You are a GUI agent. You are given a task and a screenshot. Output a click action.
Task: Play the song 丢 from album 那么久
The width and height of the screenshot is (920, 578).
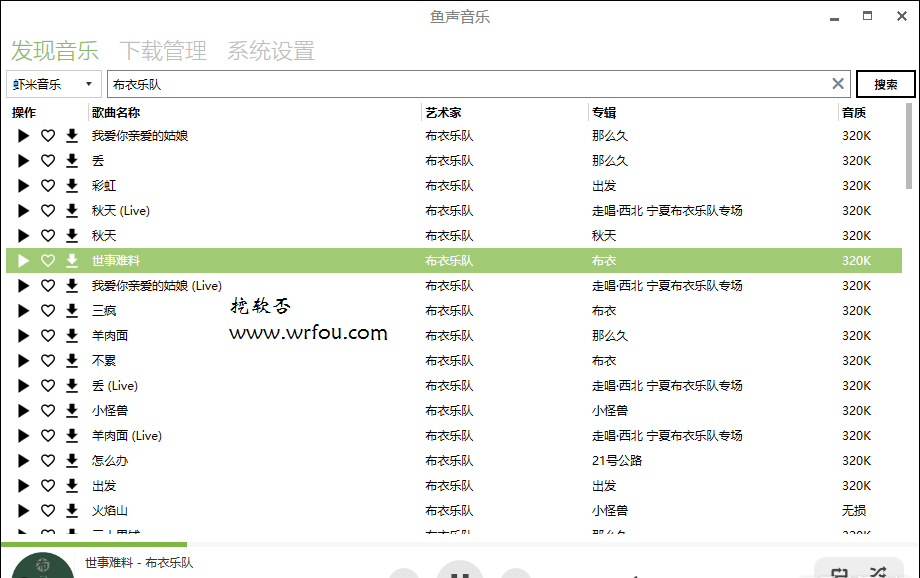[x=23, y=161]
